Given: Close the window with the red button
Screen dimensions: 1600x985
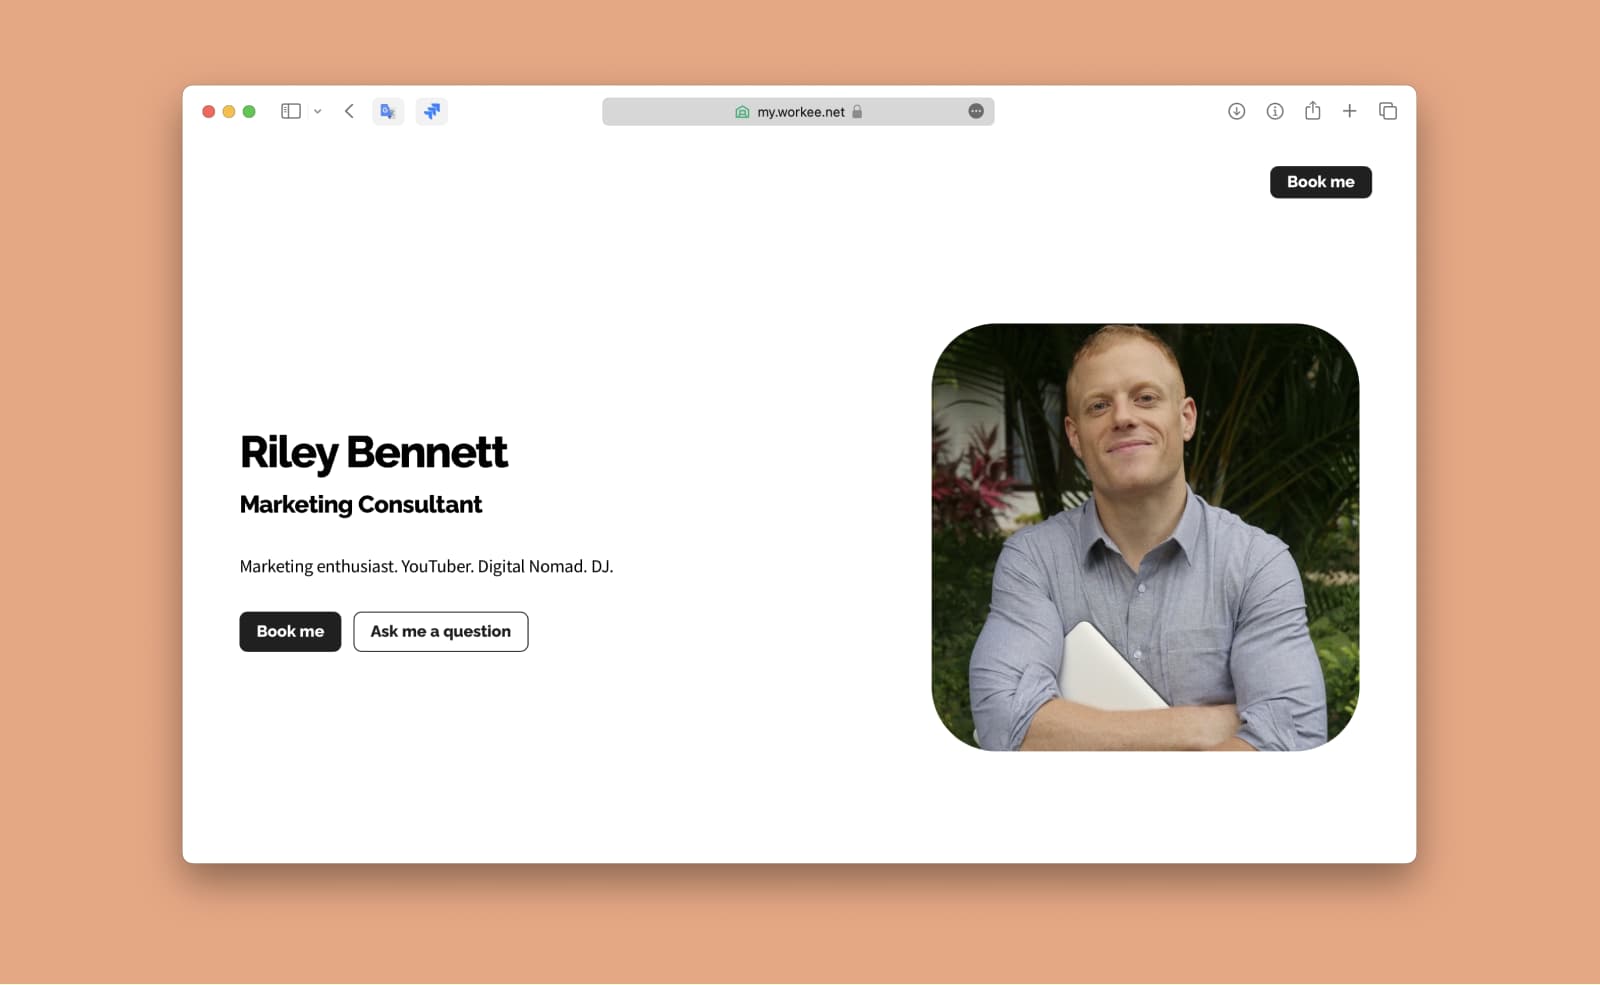Looking at the screenshot, I should coord(209,111).
